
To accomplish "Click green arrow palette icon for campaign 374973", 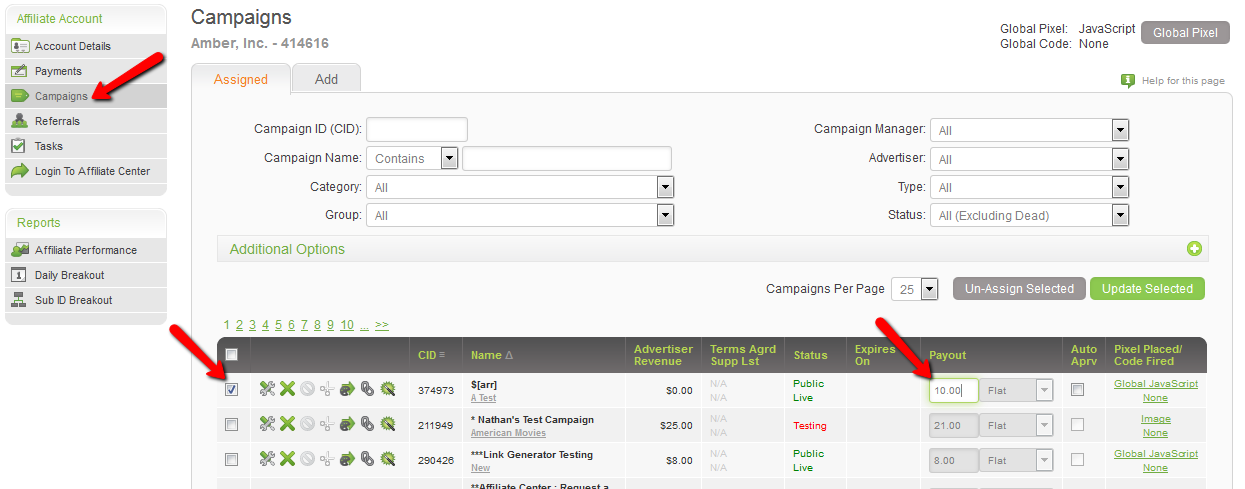I will pyautogui.click(x=347, y=390).
